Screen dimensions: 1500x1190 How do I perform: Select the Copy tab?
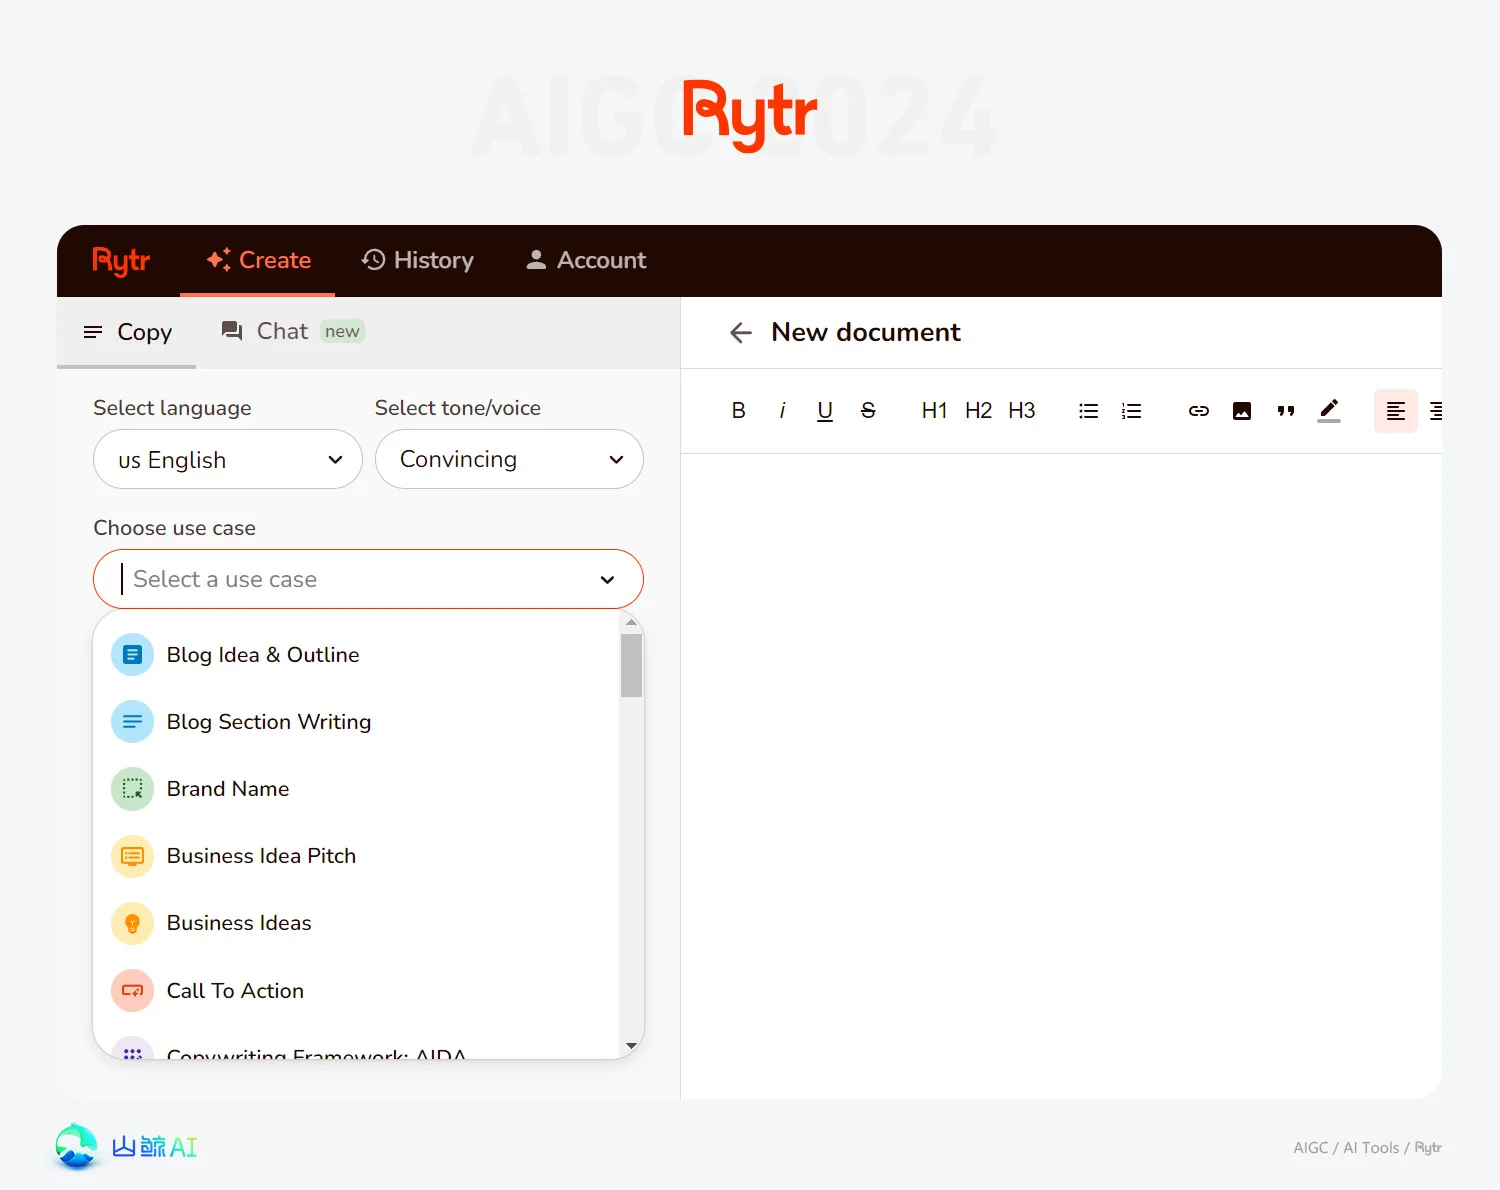tap(127, 332)
